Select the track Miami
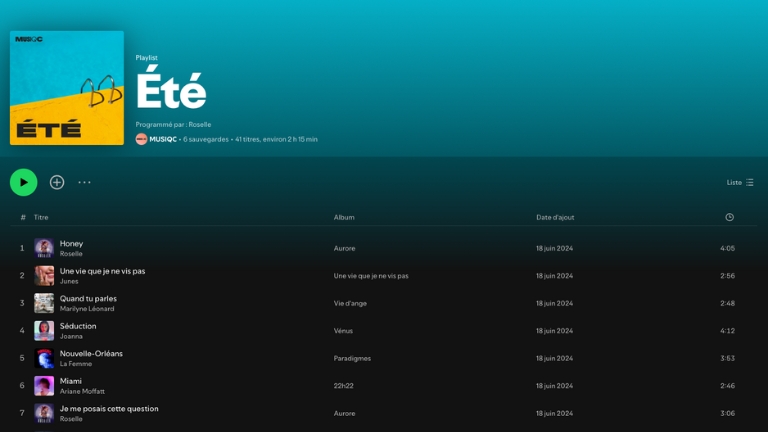This screenshot has height=432, width=768. (x=71, y=381)
